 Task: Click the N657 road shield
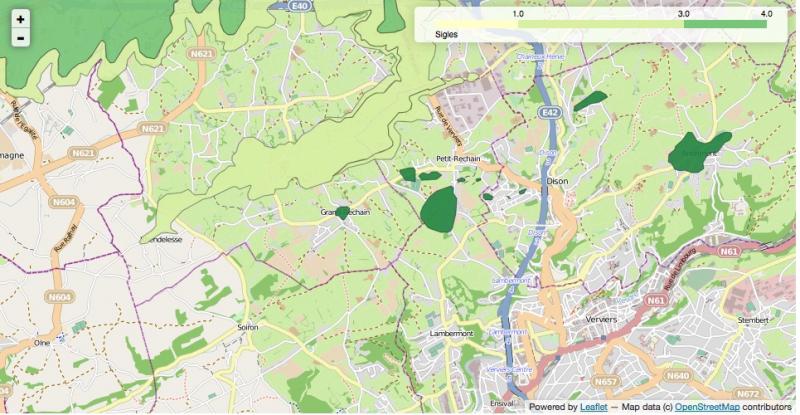(606, 381)
